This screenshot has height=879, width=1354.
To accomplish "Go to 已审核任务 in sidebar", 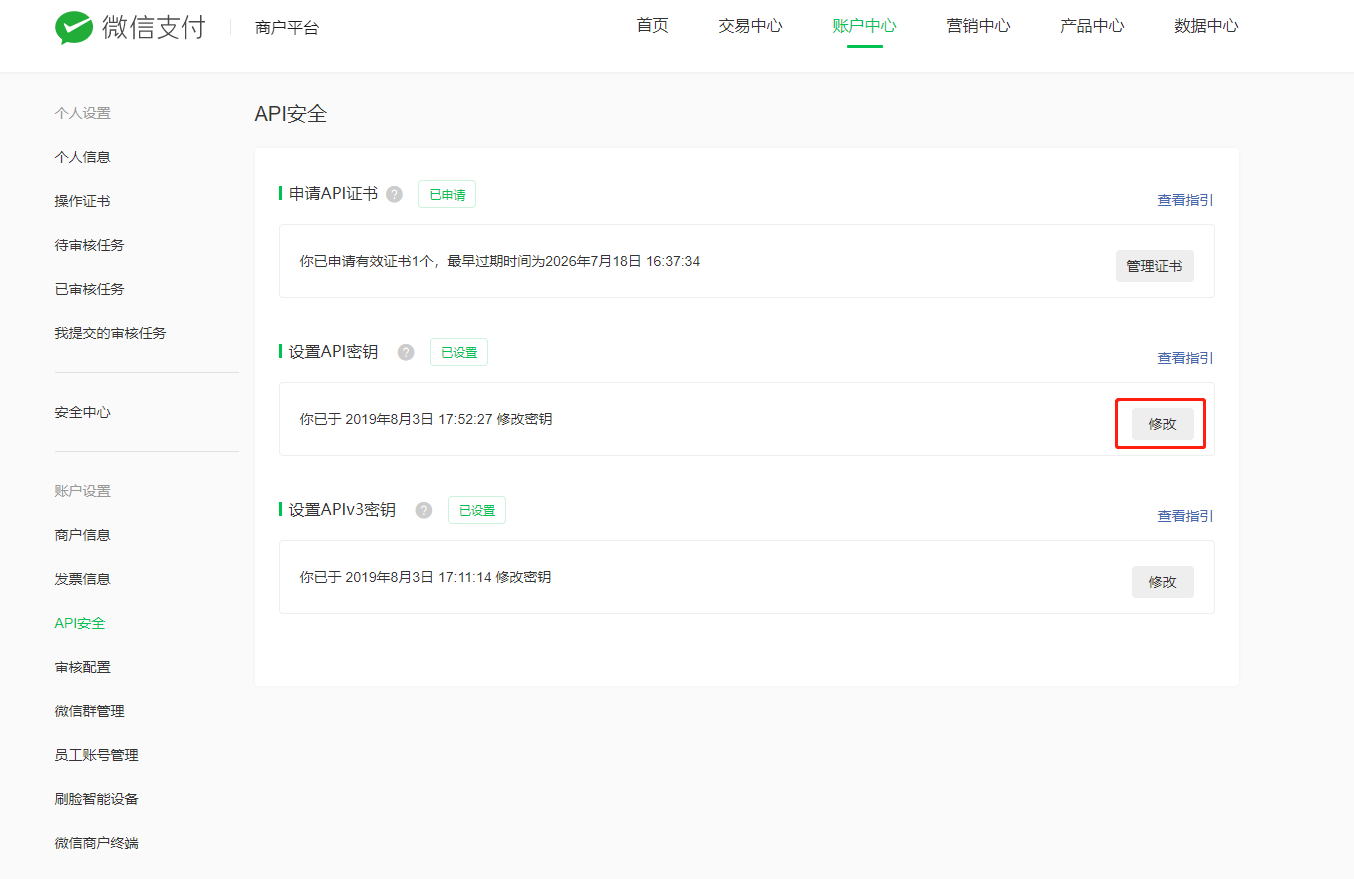I will tap(89, 289).
